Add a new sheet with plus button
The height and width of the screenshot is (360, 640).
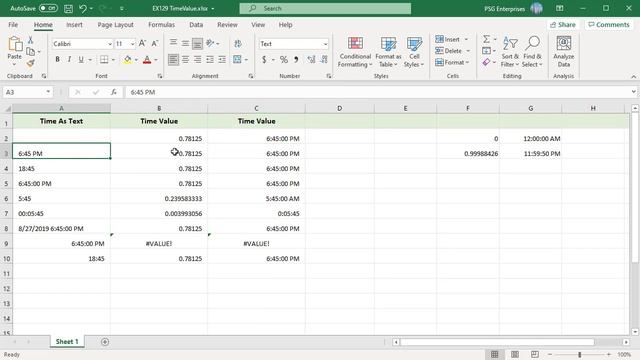click(x=105, y=342)
